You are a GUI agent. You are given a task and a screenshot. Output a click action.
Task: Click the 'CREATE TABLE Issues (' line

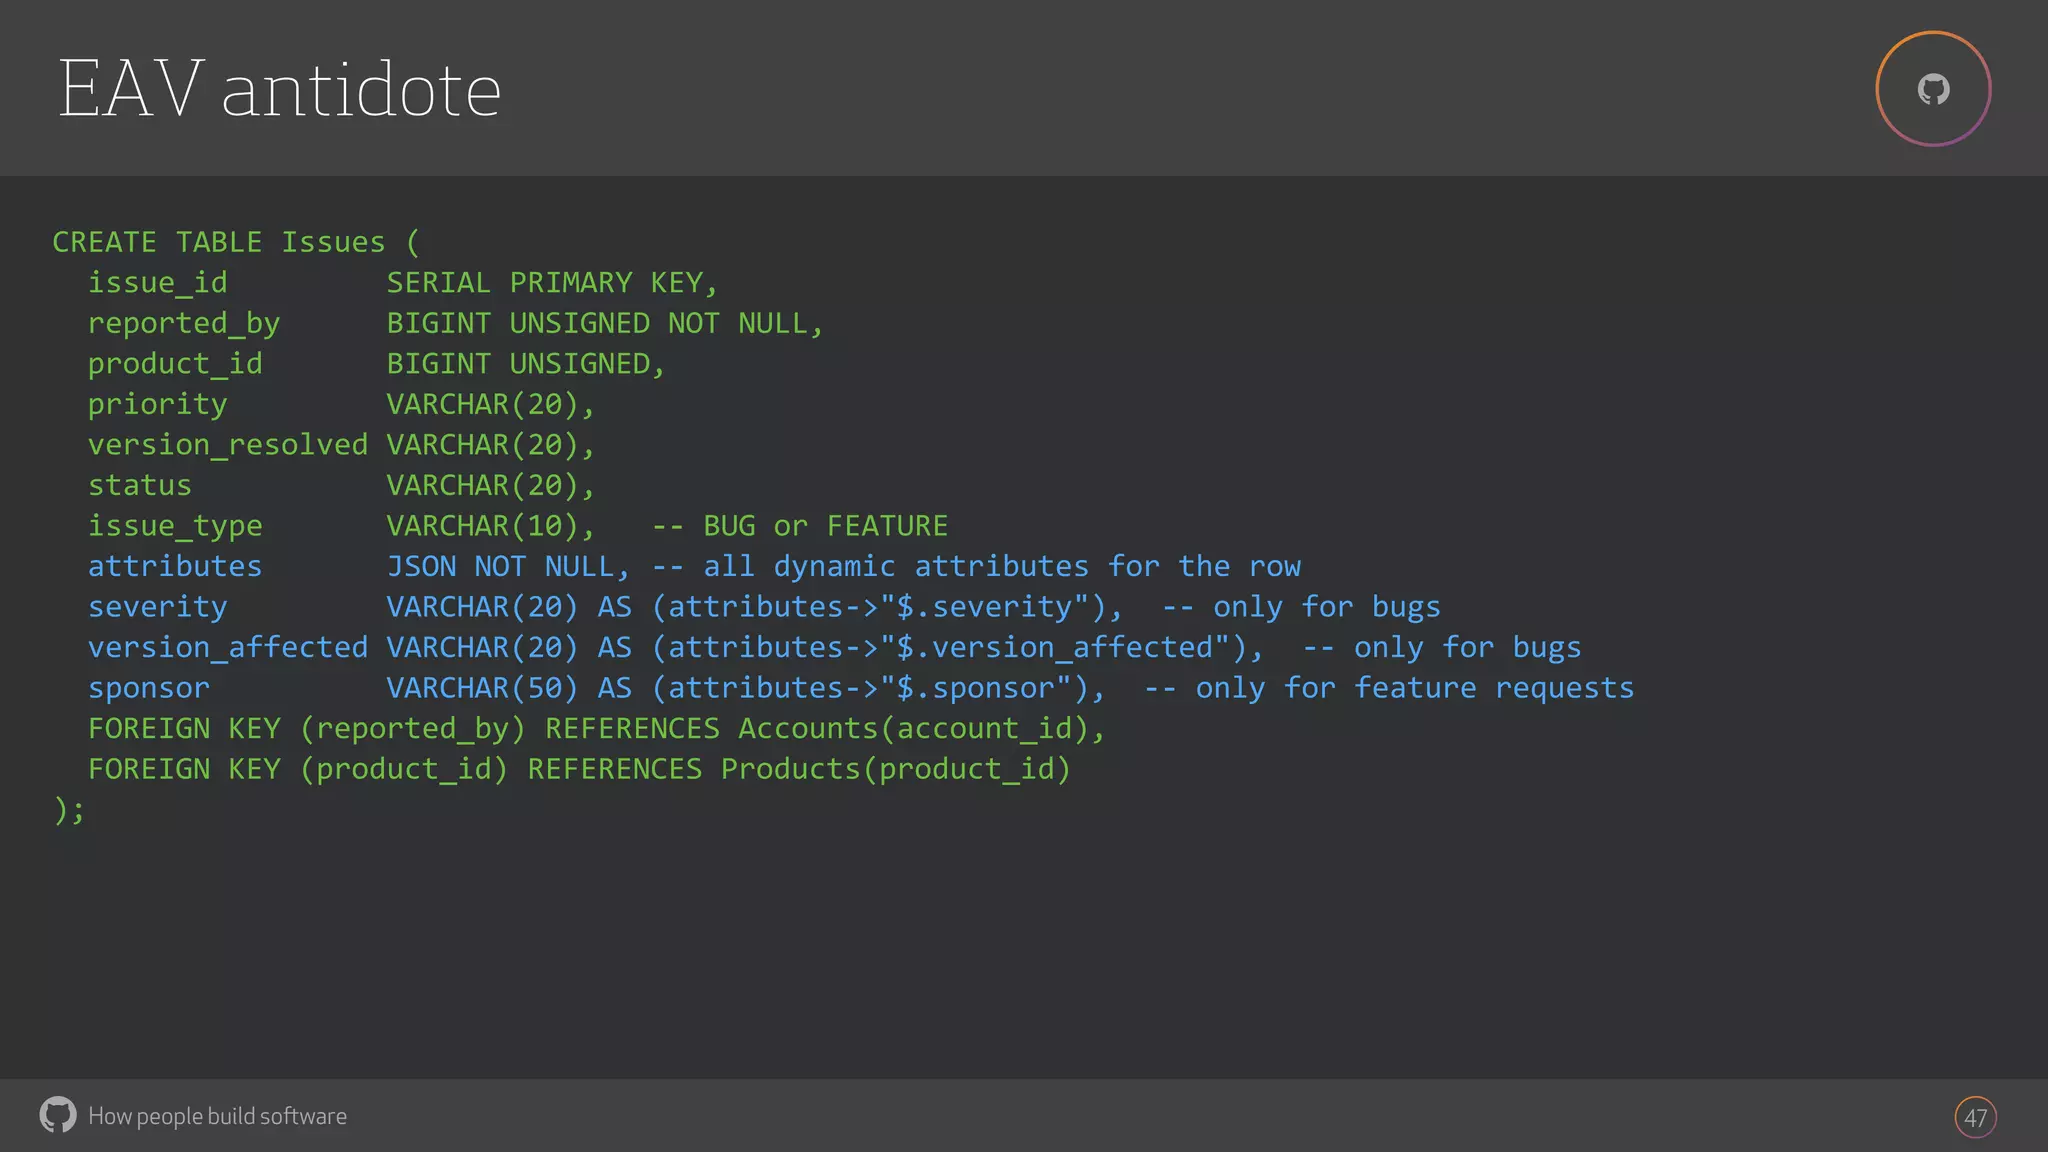(x=236, y=242)
